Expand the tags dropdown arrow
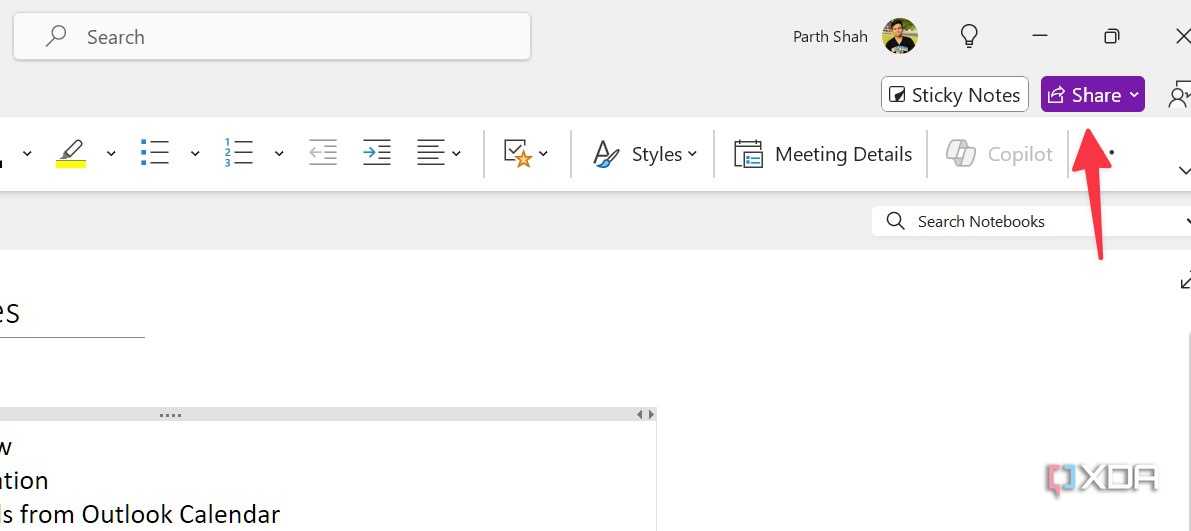This screenshot has width=1191, height=531. [544, 153]
